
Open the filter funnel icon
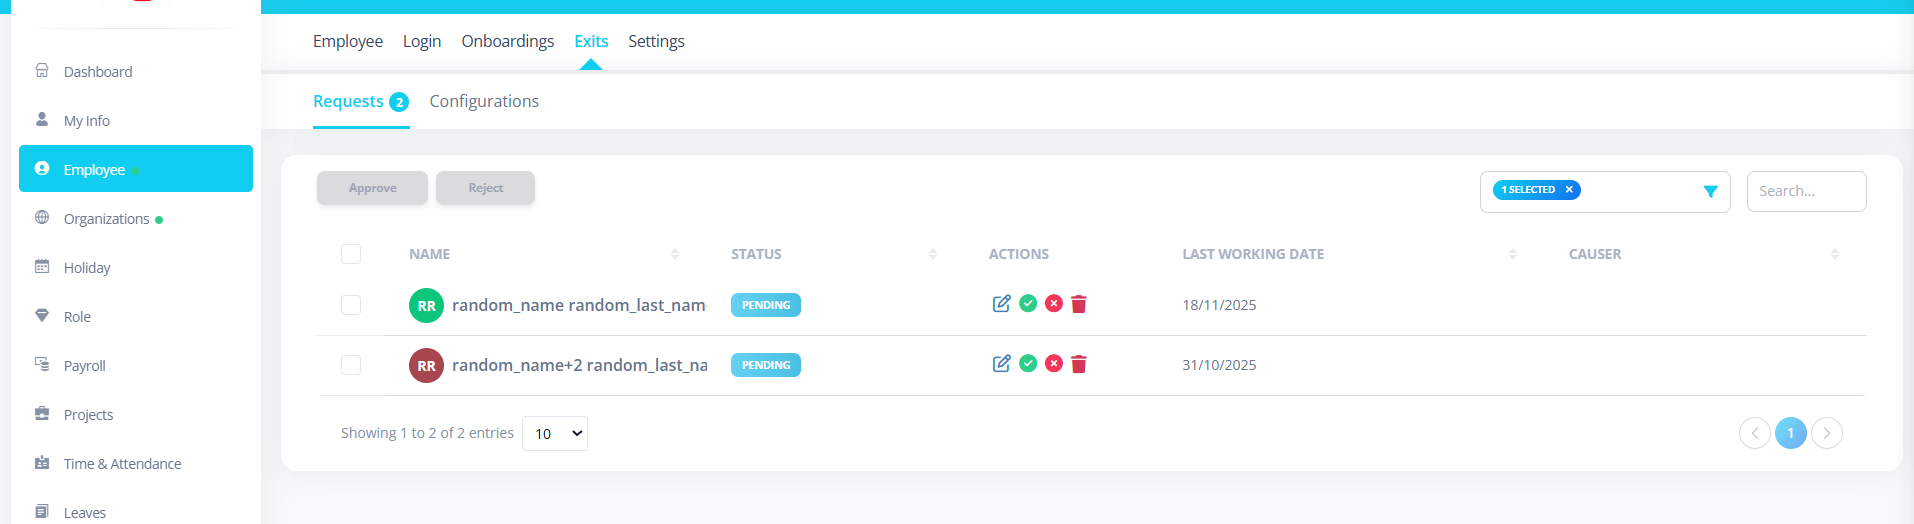coord(1710,191)
